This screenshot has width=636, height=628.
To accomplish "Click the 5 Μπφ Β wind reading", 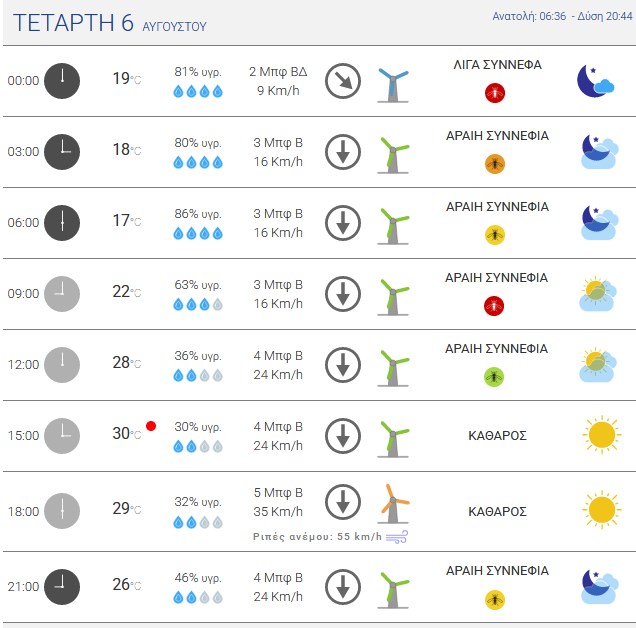I will (x=278, y=493).
